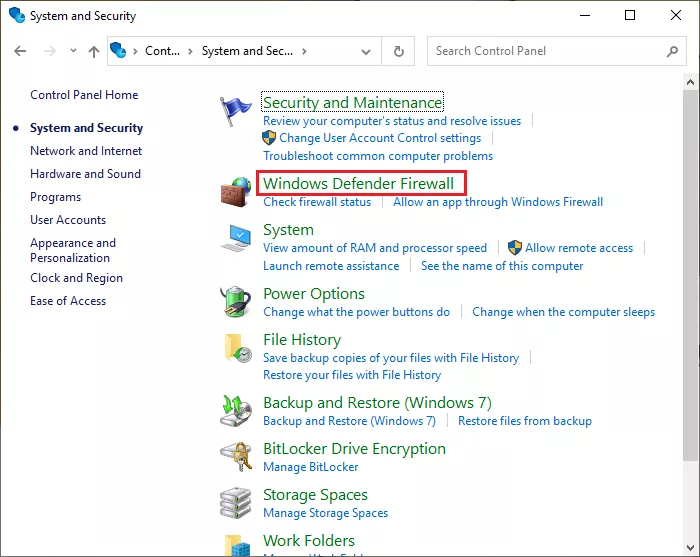The height and width of the screenshot is (557, 700).
Task: Click Troubleshoot common computer problems
Action: pos(378,156)
